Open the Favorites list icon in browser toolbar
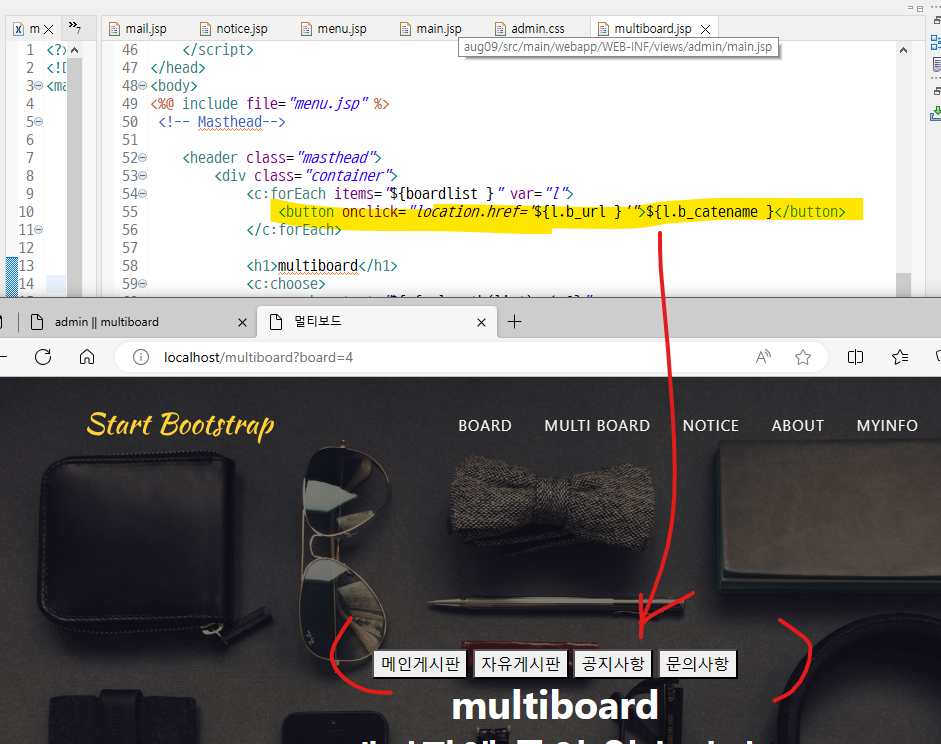Screen dimensions: 941x744 [900, 358]
